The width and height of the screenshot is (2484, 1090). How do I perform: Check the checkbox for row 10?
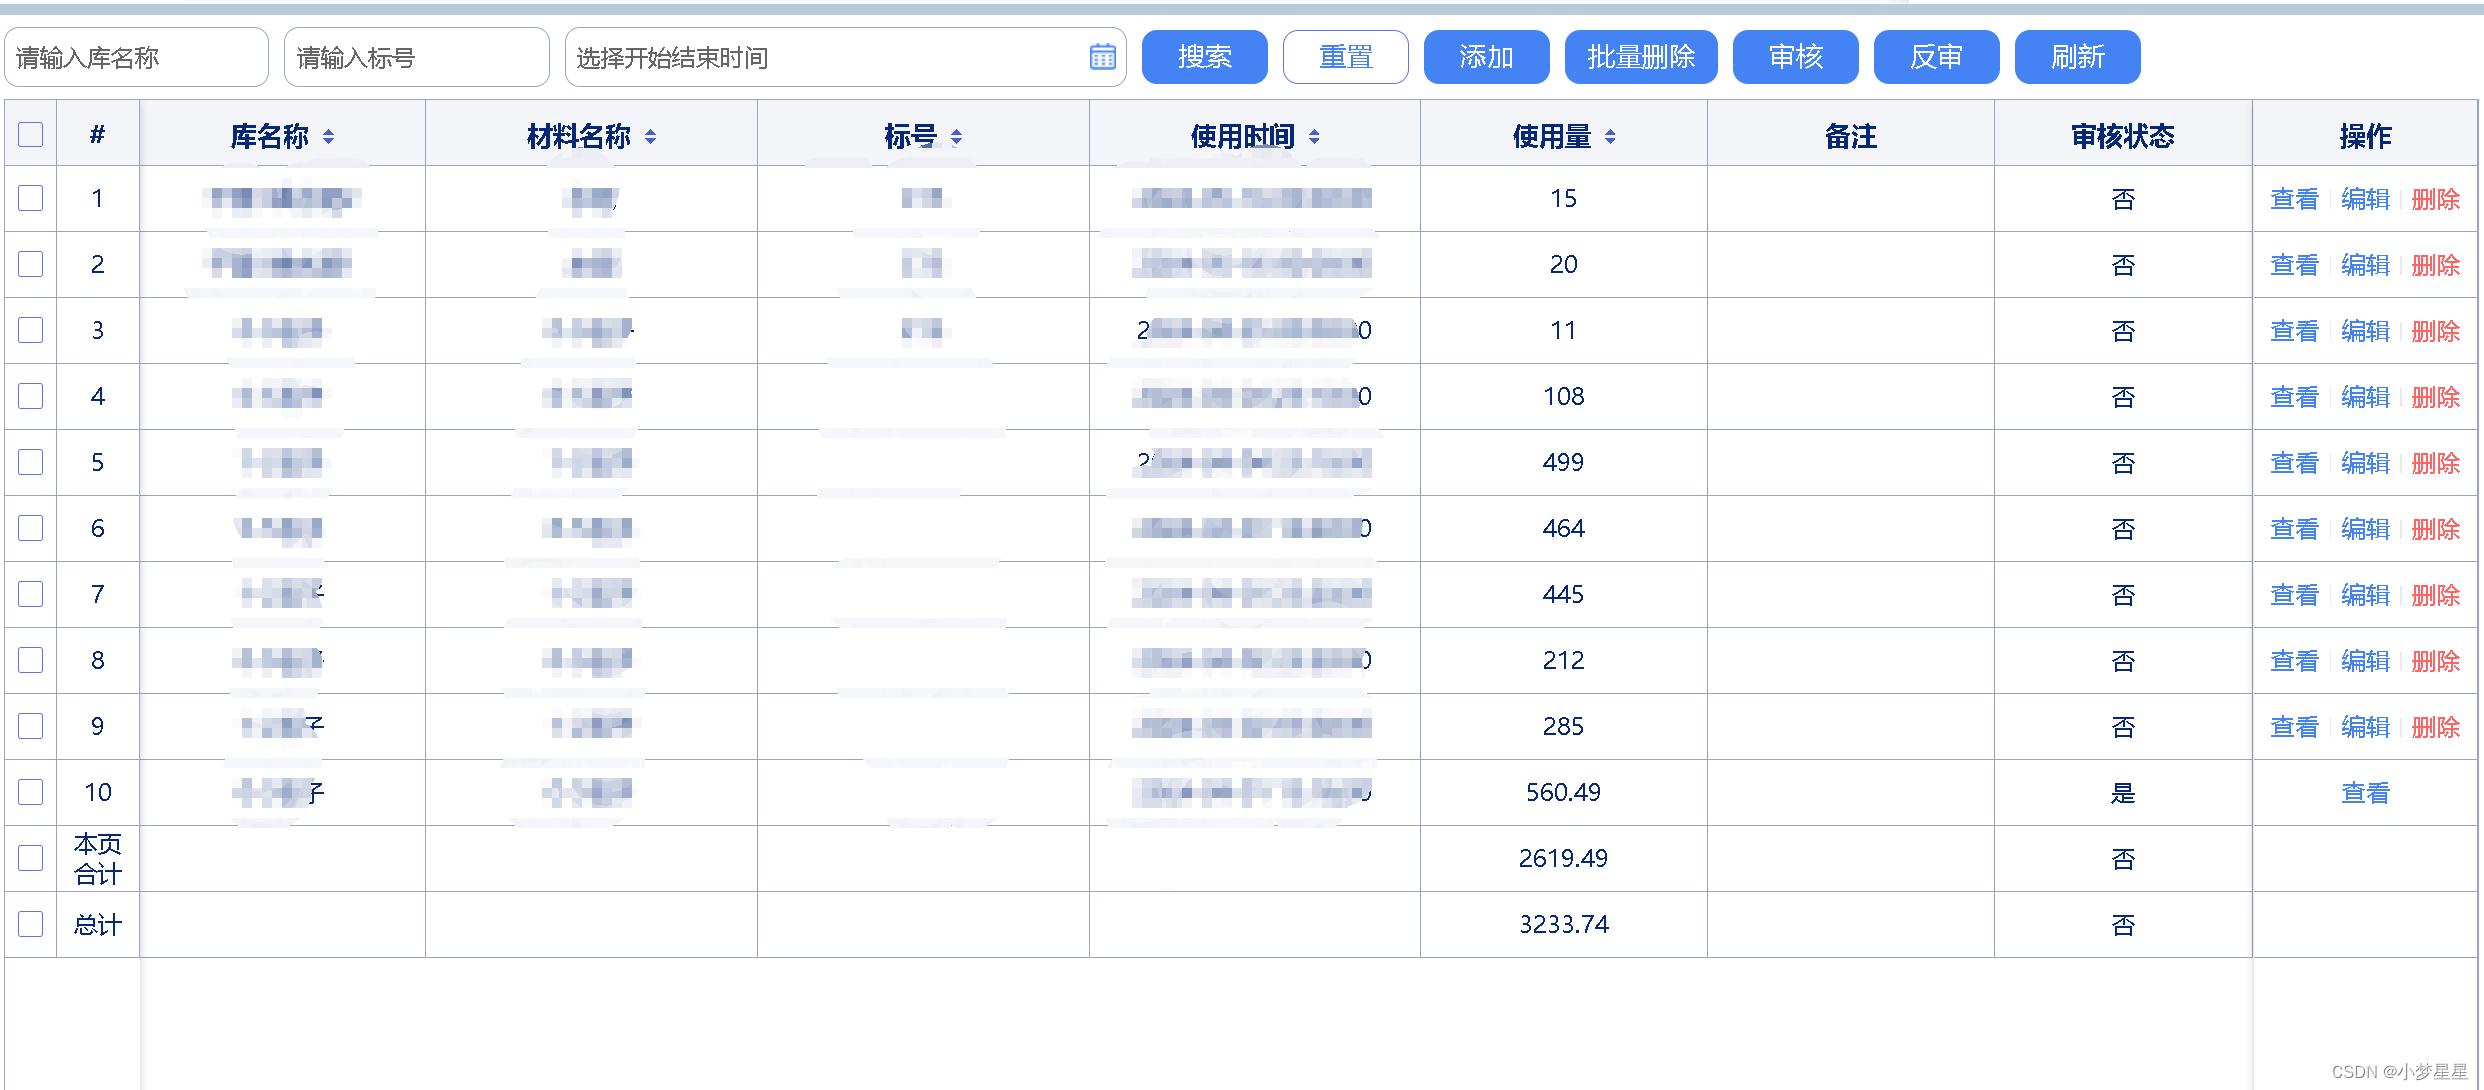tap(31, 792)
